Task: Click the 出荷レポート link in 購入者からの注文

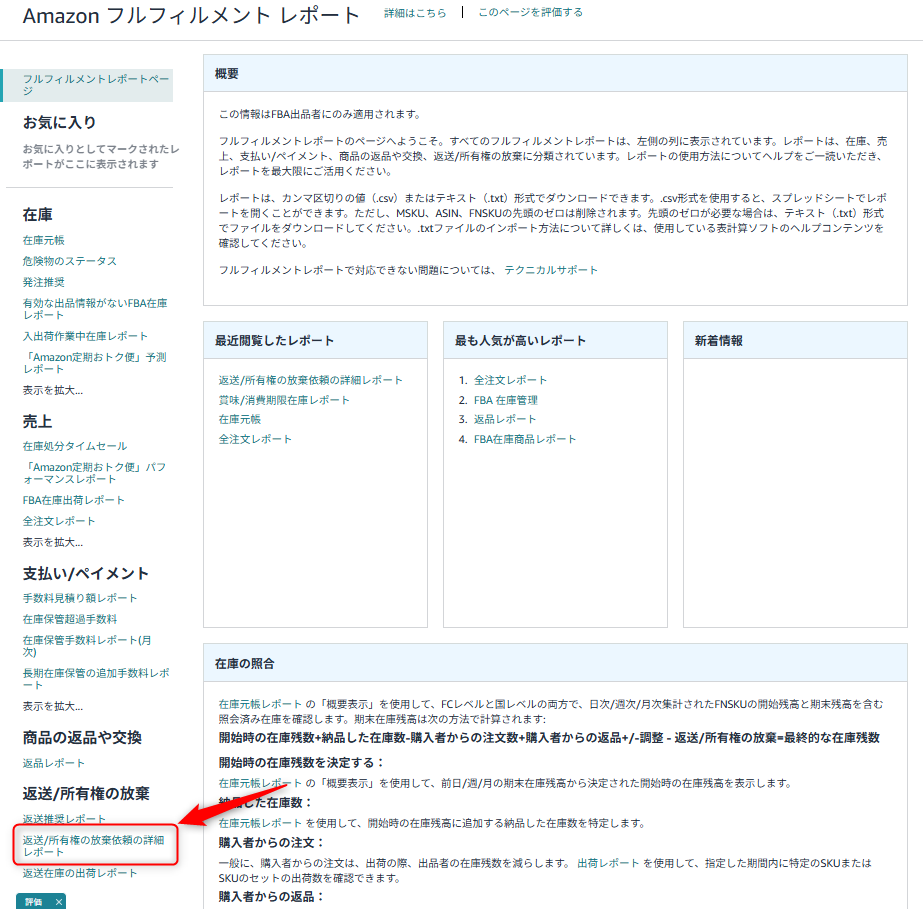Action: [x=608, y=863]
